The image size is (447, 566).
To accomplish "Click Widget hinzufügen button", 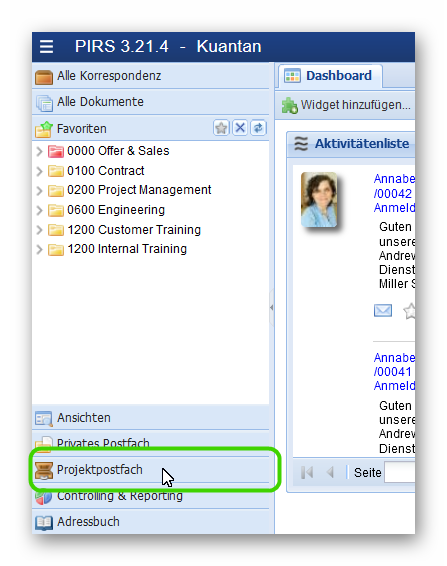I will point(346,105).
